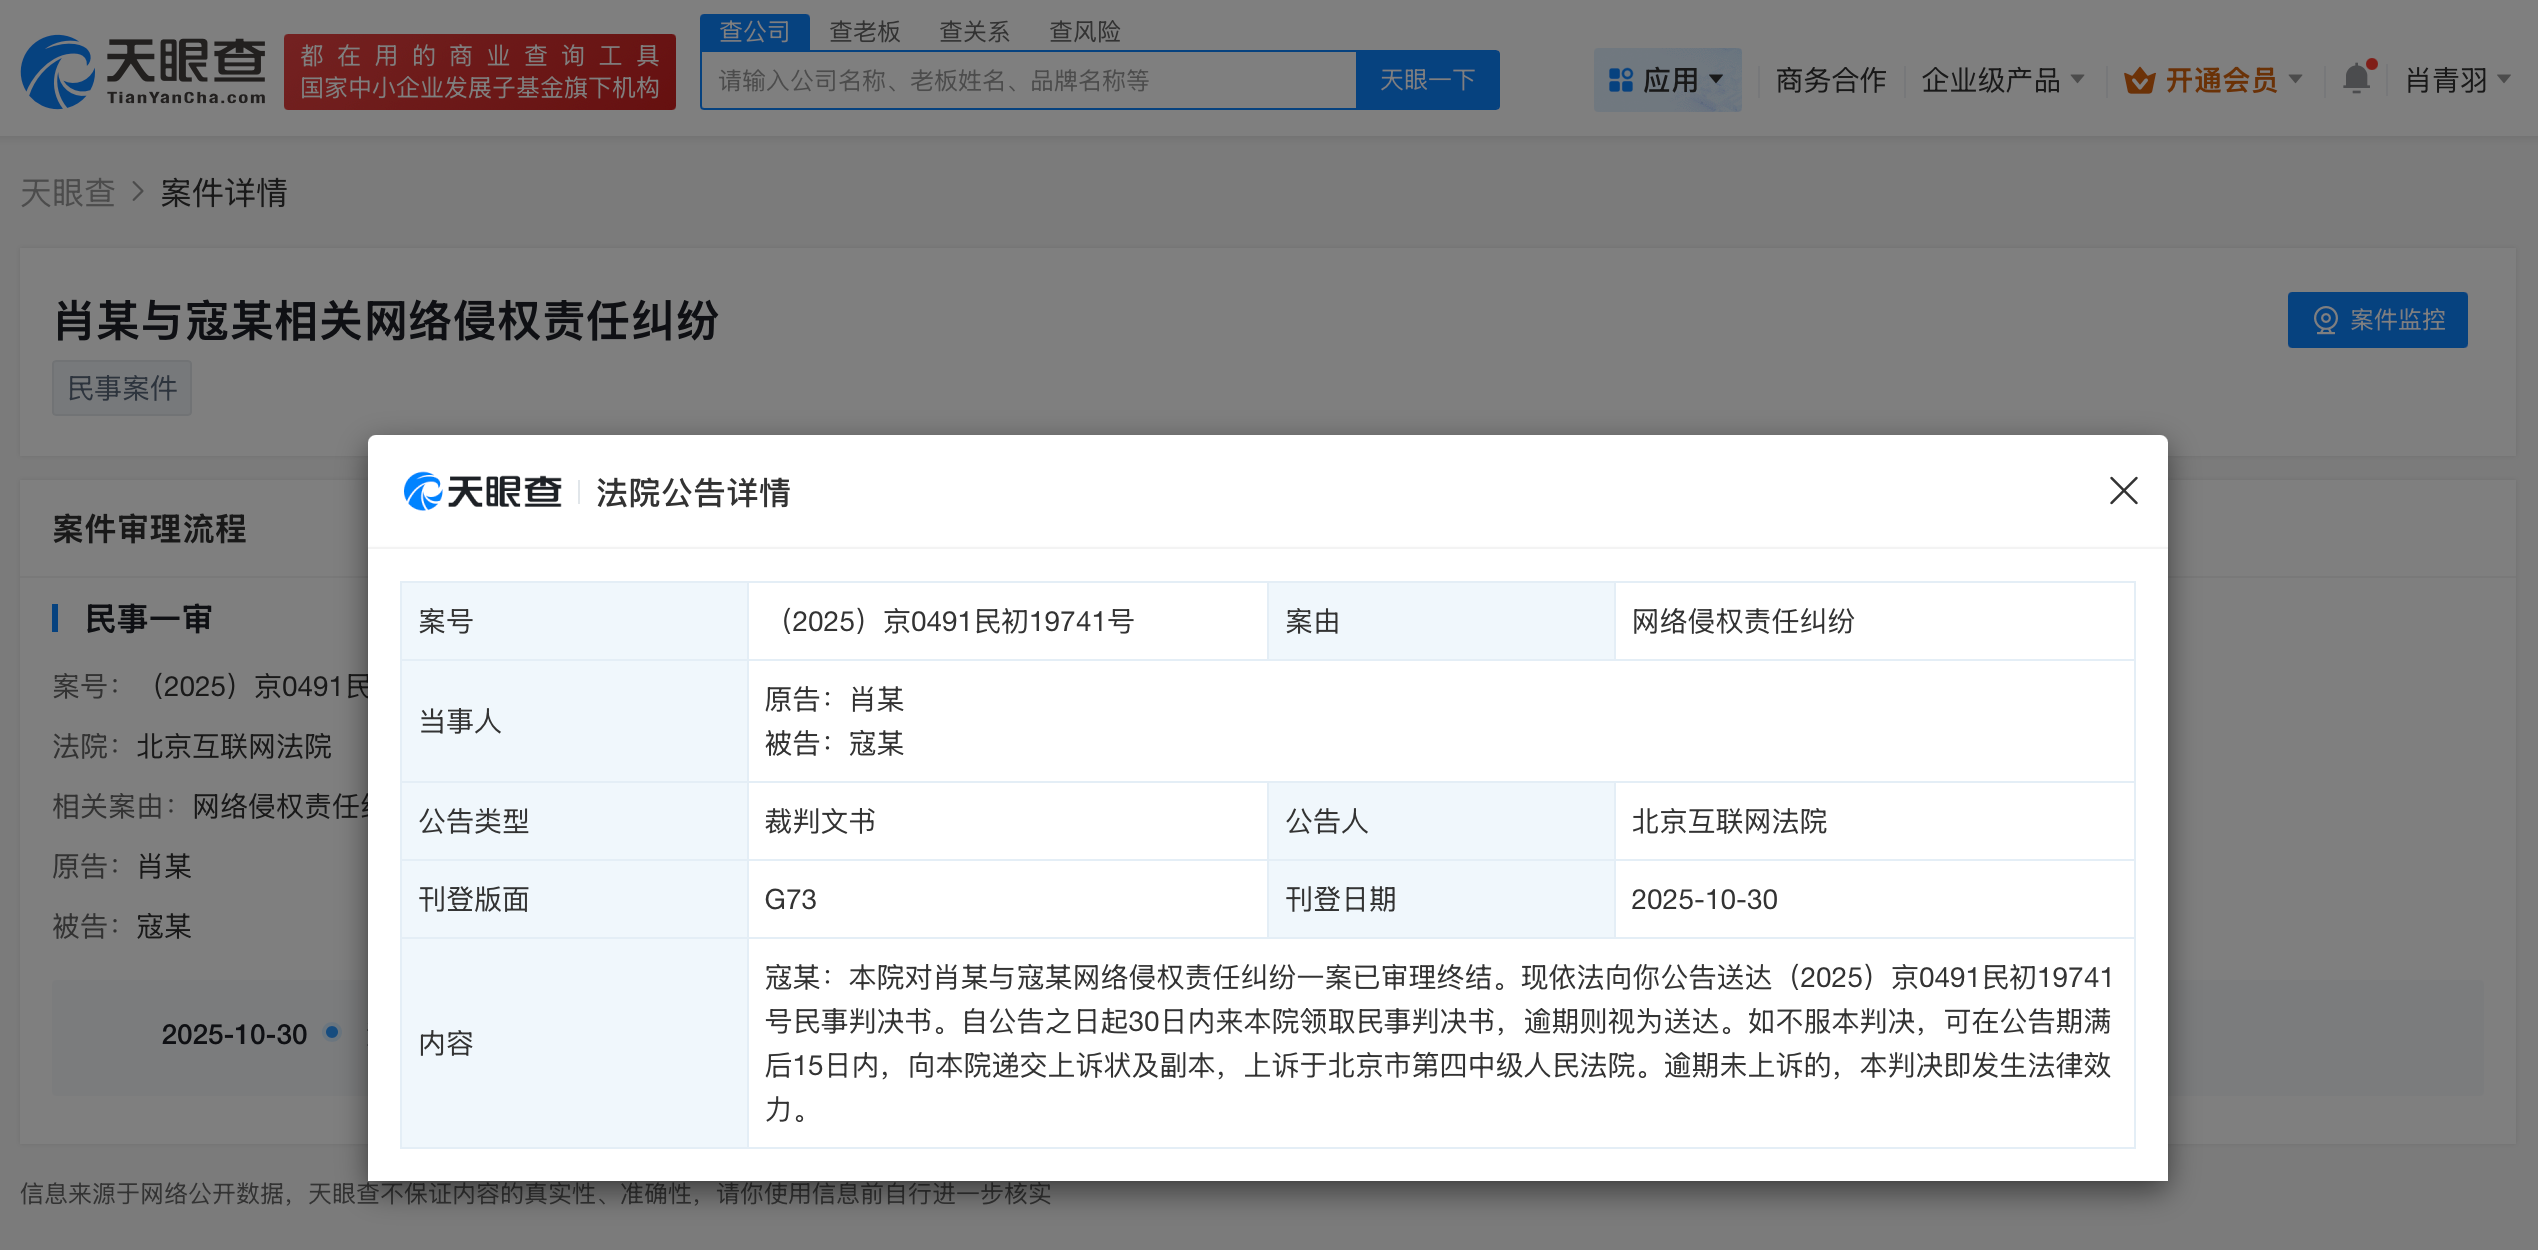This screenshot has width=2538, height=1250.
Task: Navigate back via the 天眼查 breadcrumb
Action: (x=67, y=192)
